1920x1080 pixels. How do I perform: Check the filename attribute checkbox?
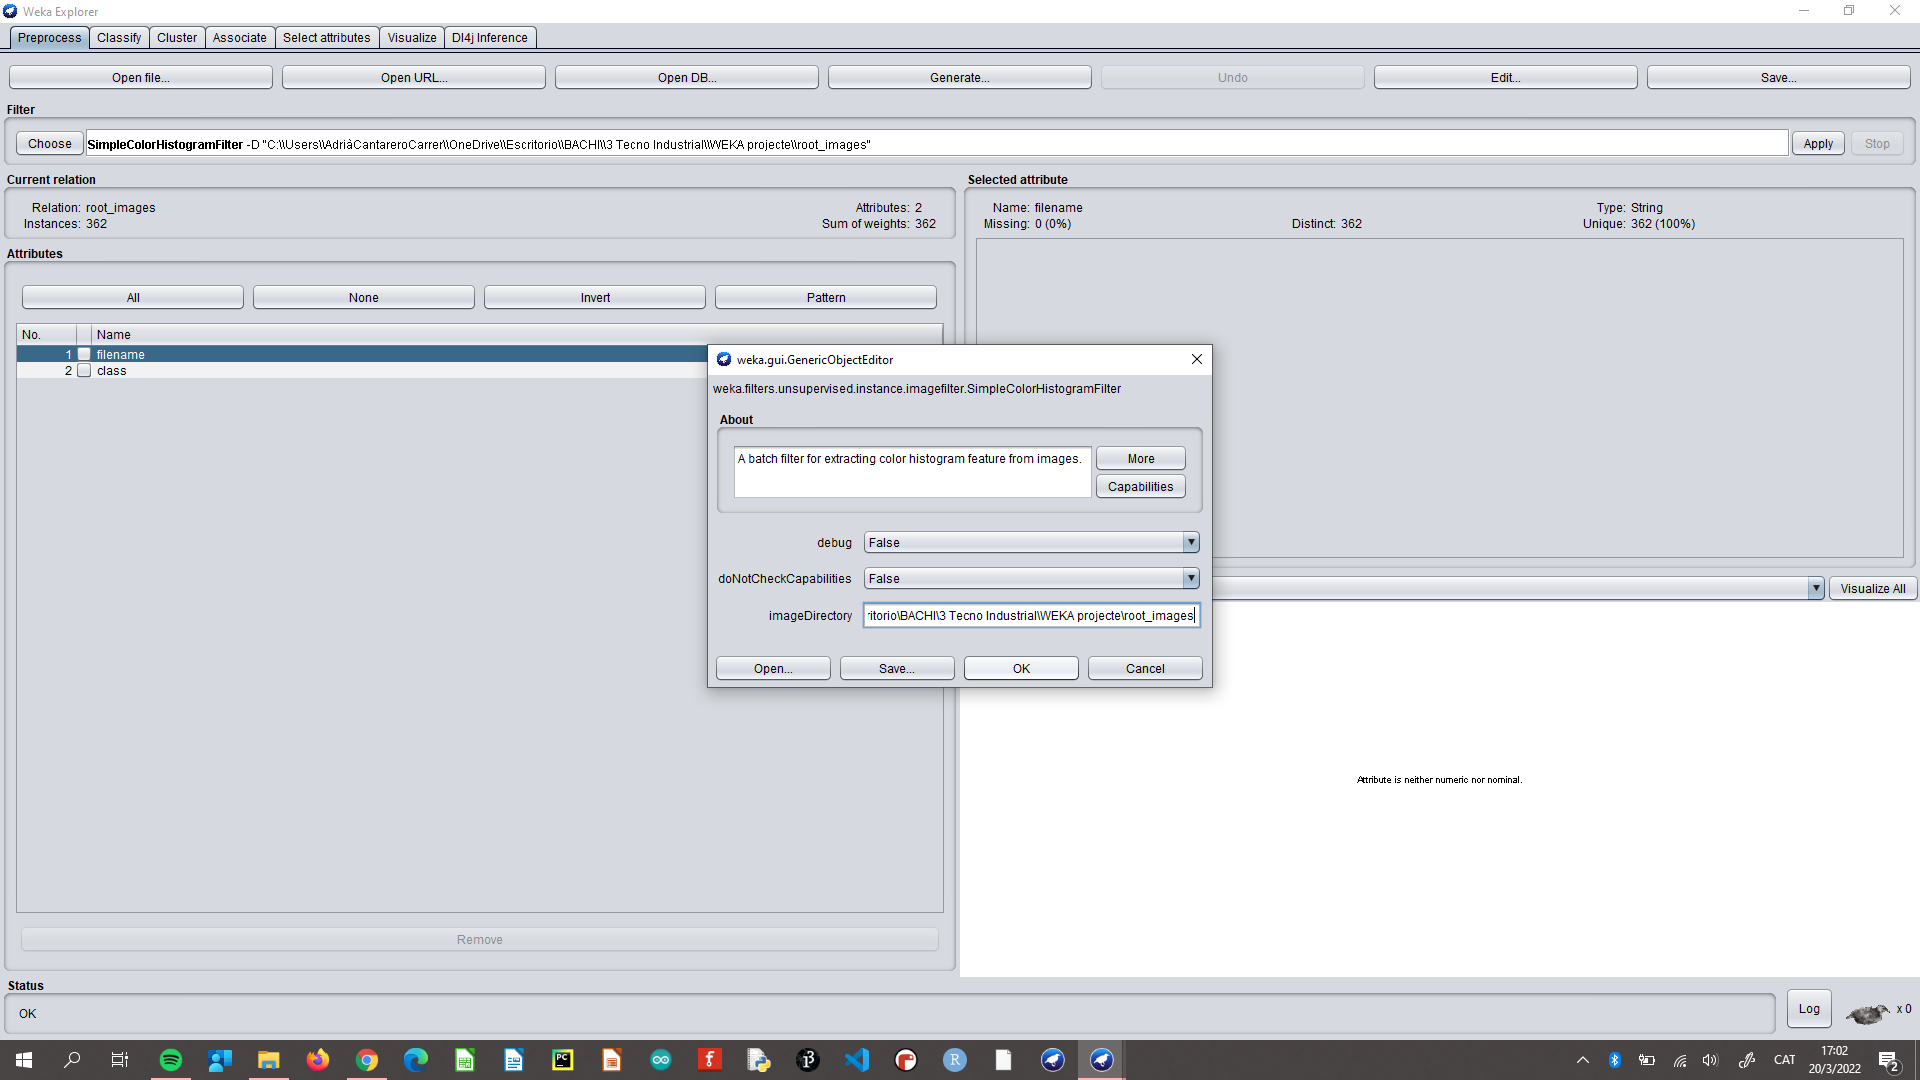(x=85, y=355)
